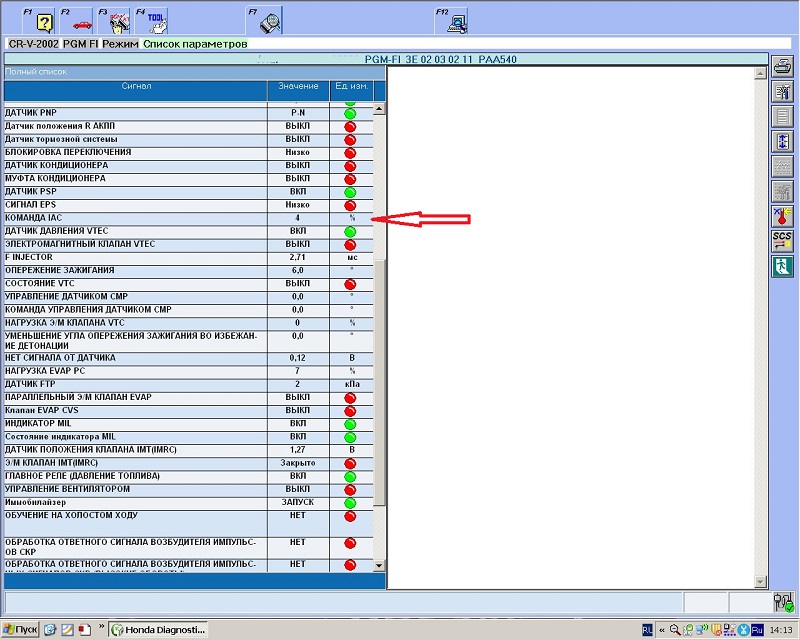Select the ДАТЧИК ДАВЛЕНИЯ VTEC row

(189, 232)
